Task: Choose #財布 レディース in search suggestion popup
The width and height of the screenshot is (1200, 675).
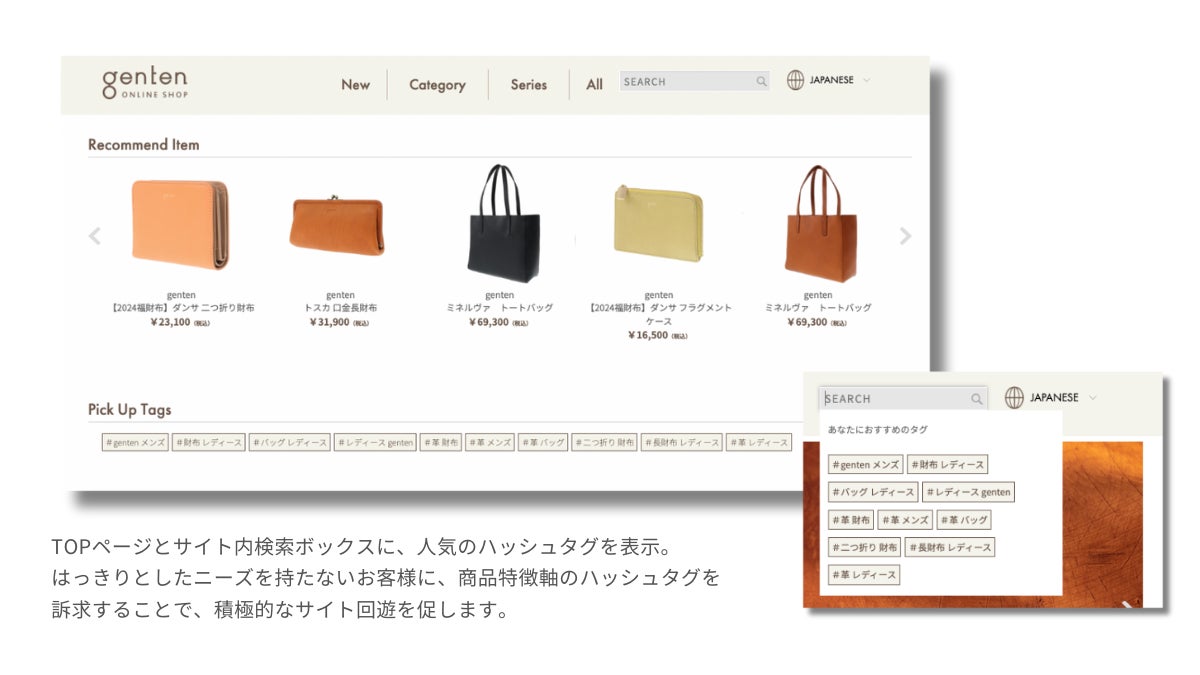Action: [x=947, y=465]
